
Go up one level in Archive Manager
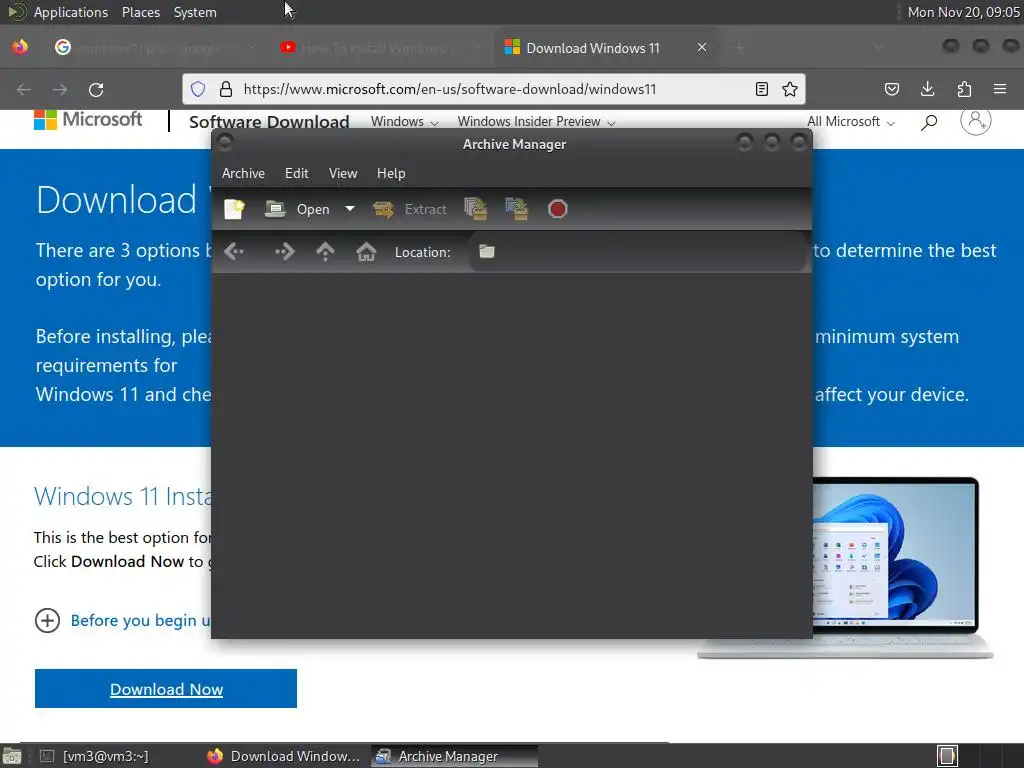[x=325, y=251]
